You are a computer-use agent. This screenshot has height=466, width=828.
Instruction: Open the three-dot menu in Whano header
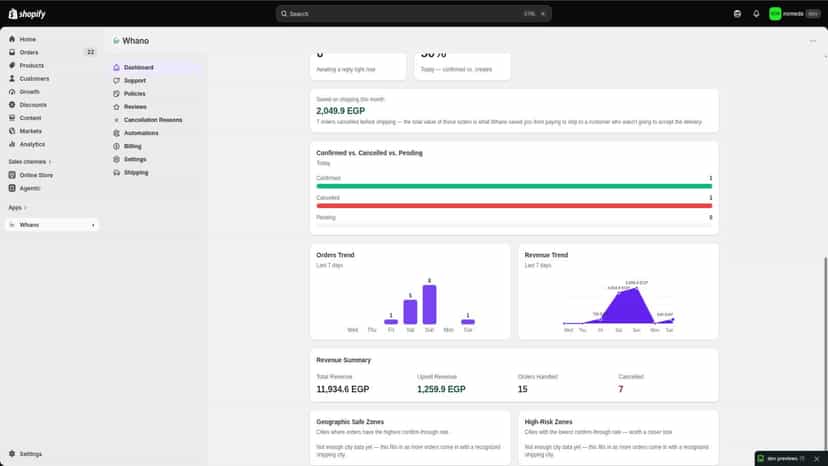813,41
